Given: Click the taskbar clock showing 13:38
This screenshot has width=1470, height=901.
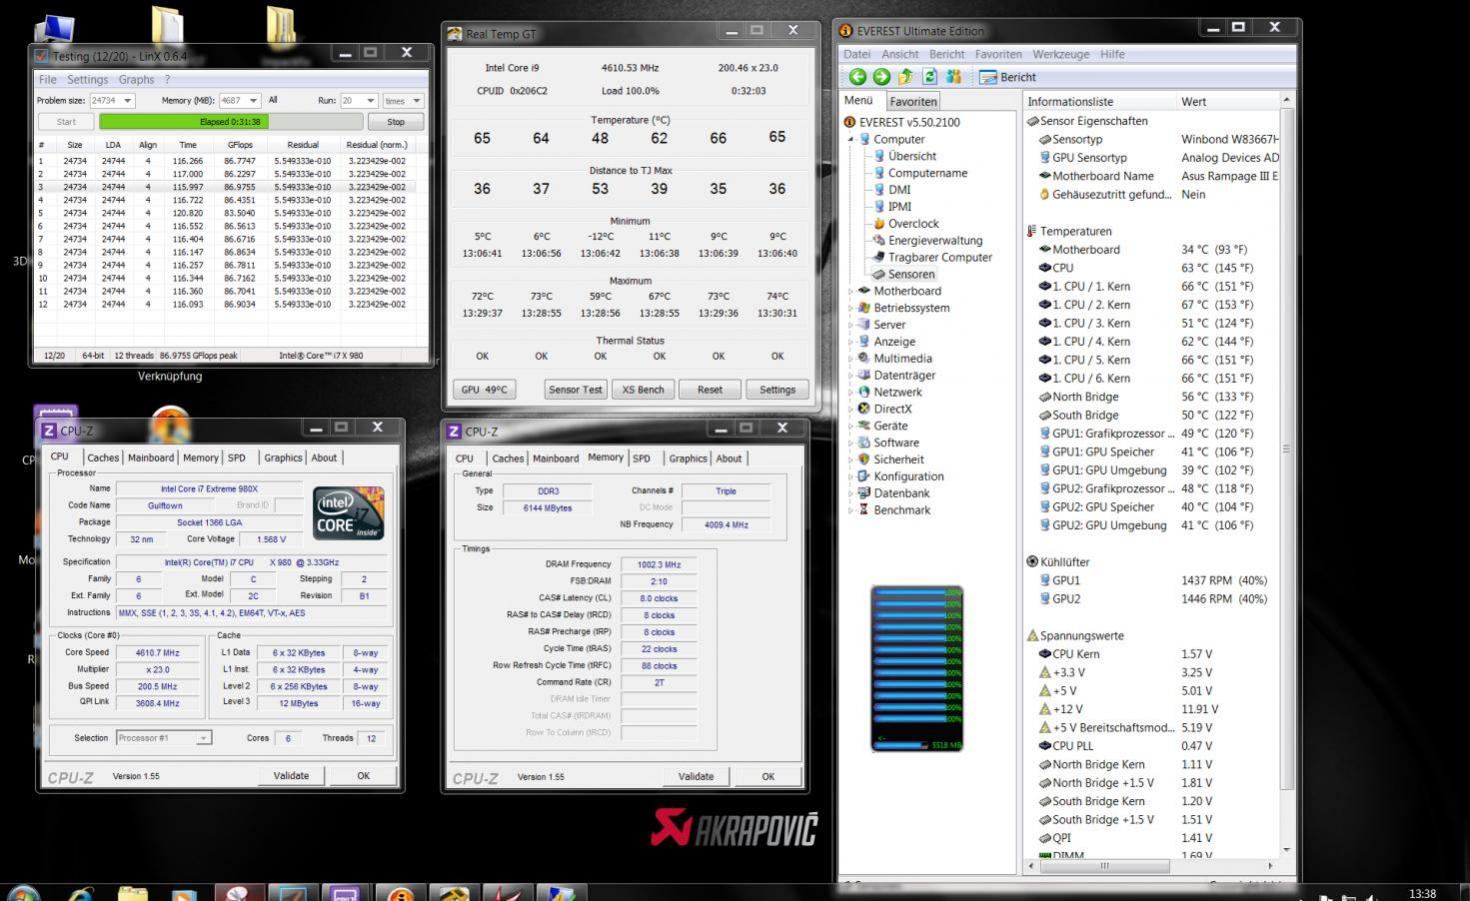Looking at the screenshot, I should (1422, 893).
